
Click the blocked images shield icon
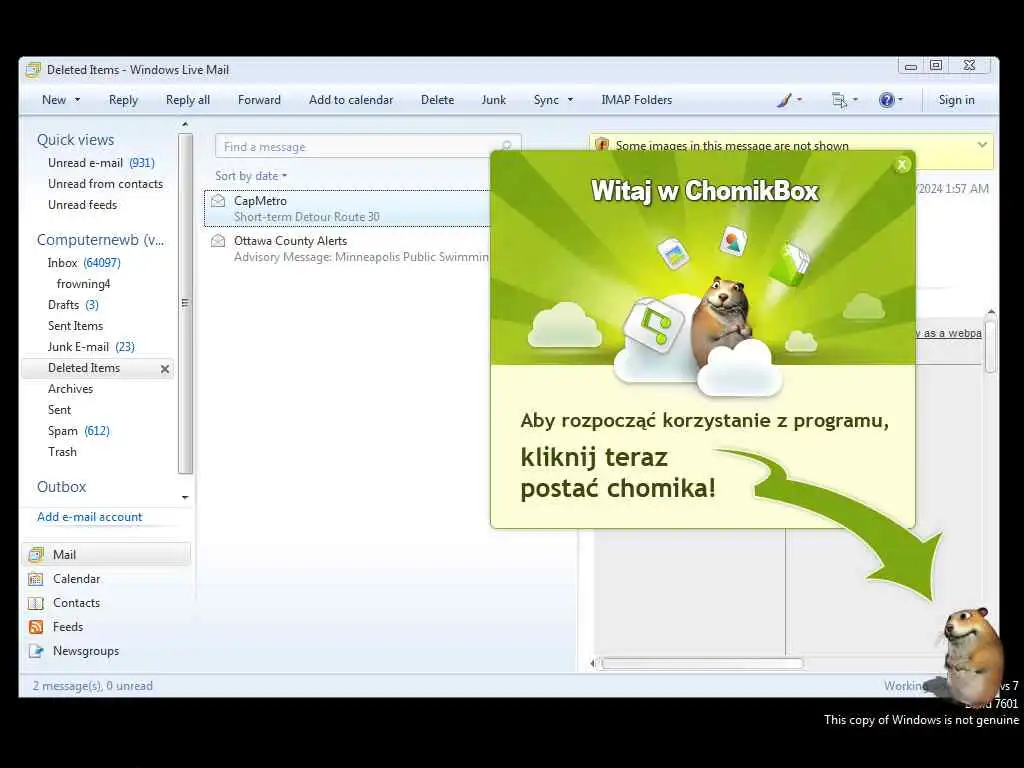click(x=602, y=145)
